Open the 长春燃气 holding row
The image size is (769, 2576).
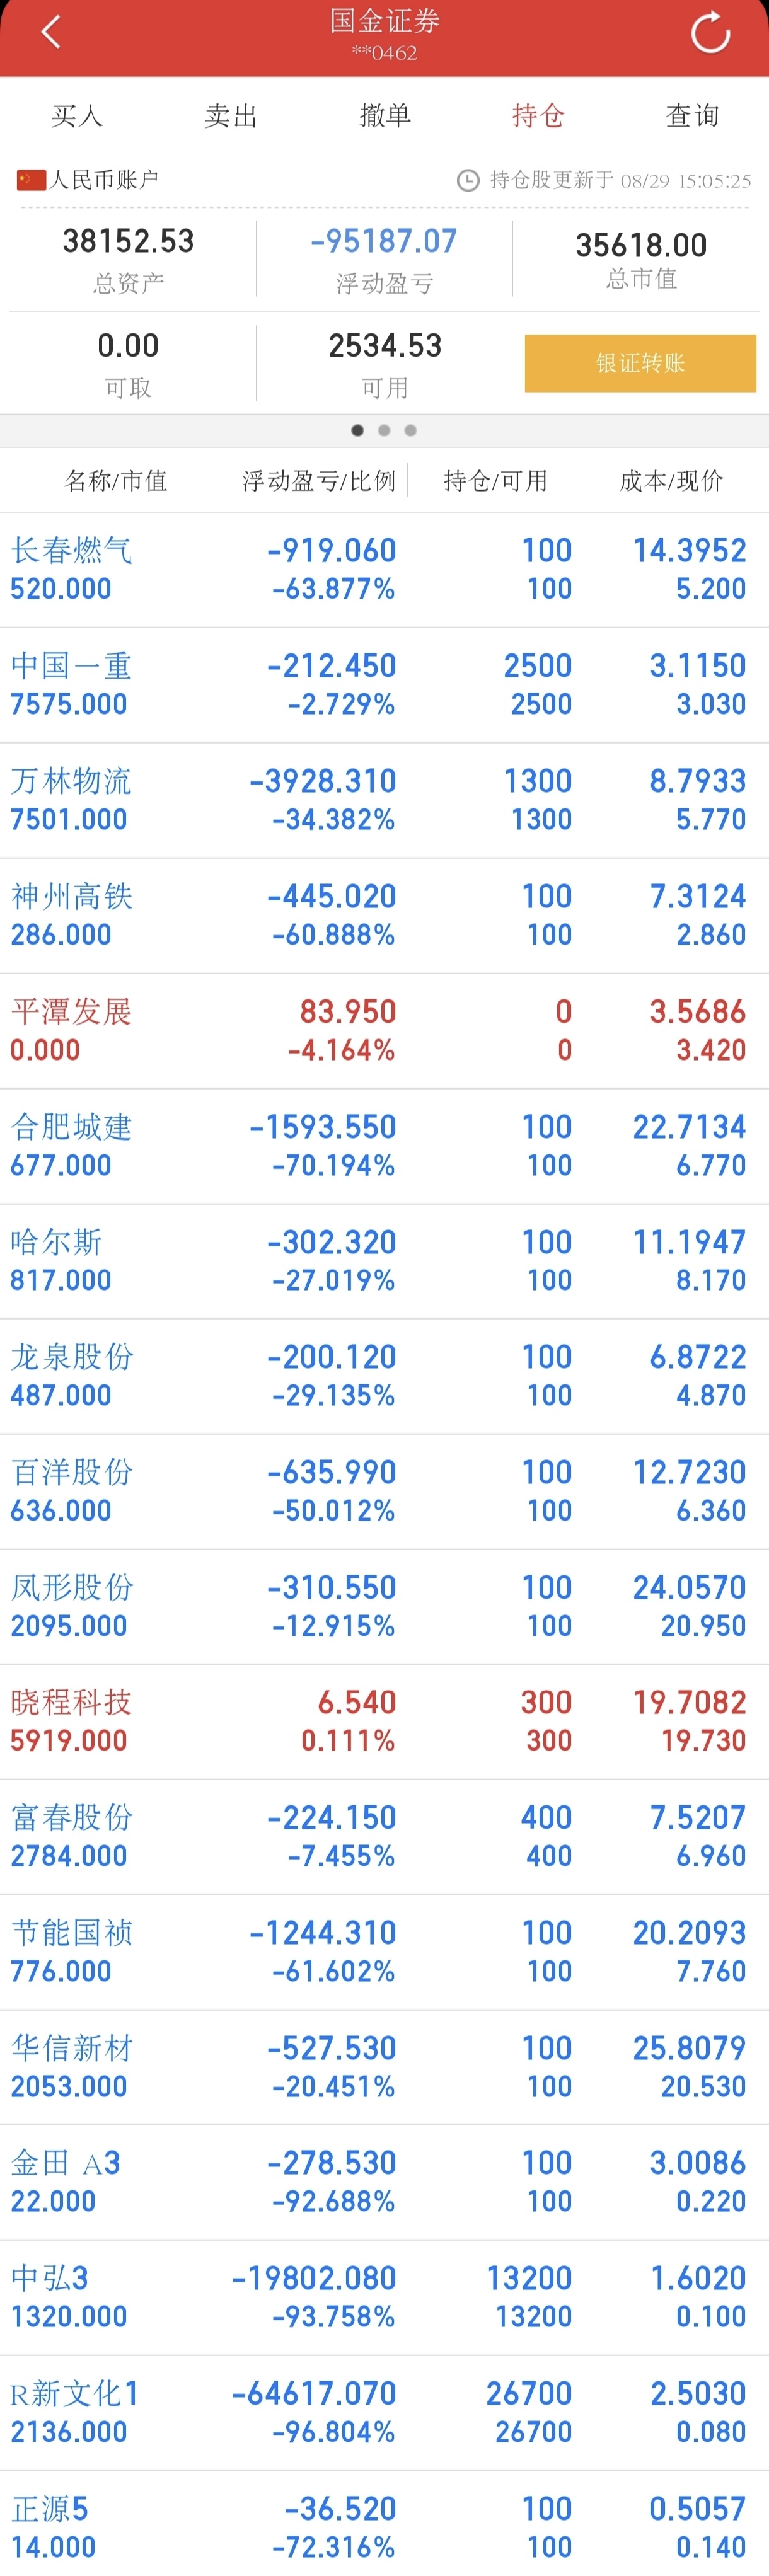coord(384,570)
